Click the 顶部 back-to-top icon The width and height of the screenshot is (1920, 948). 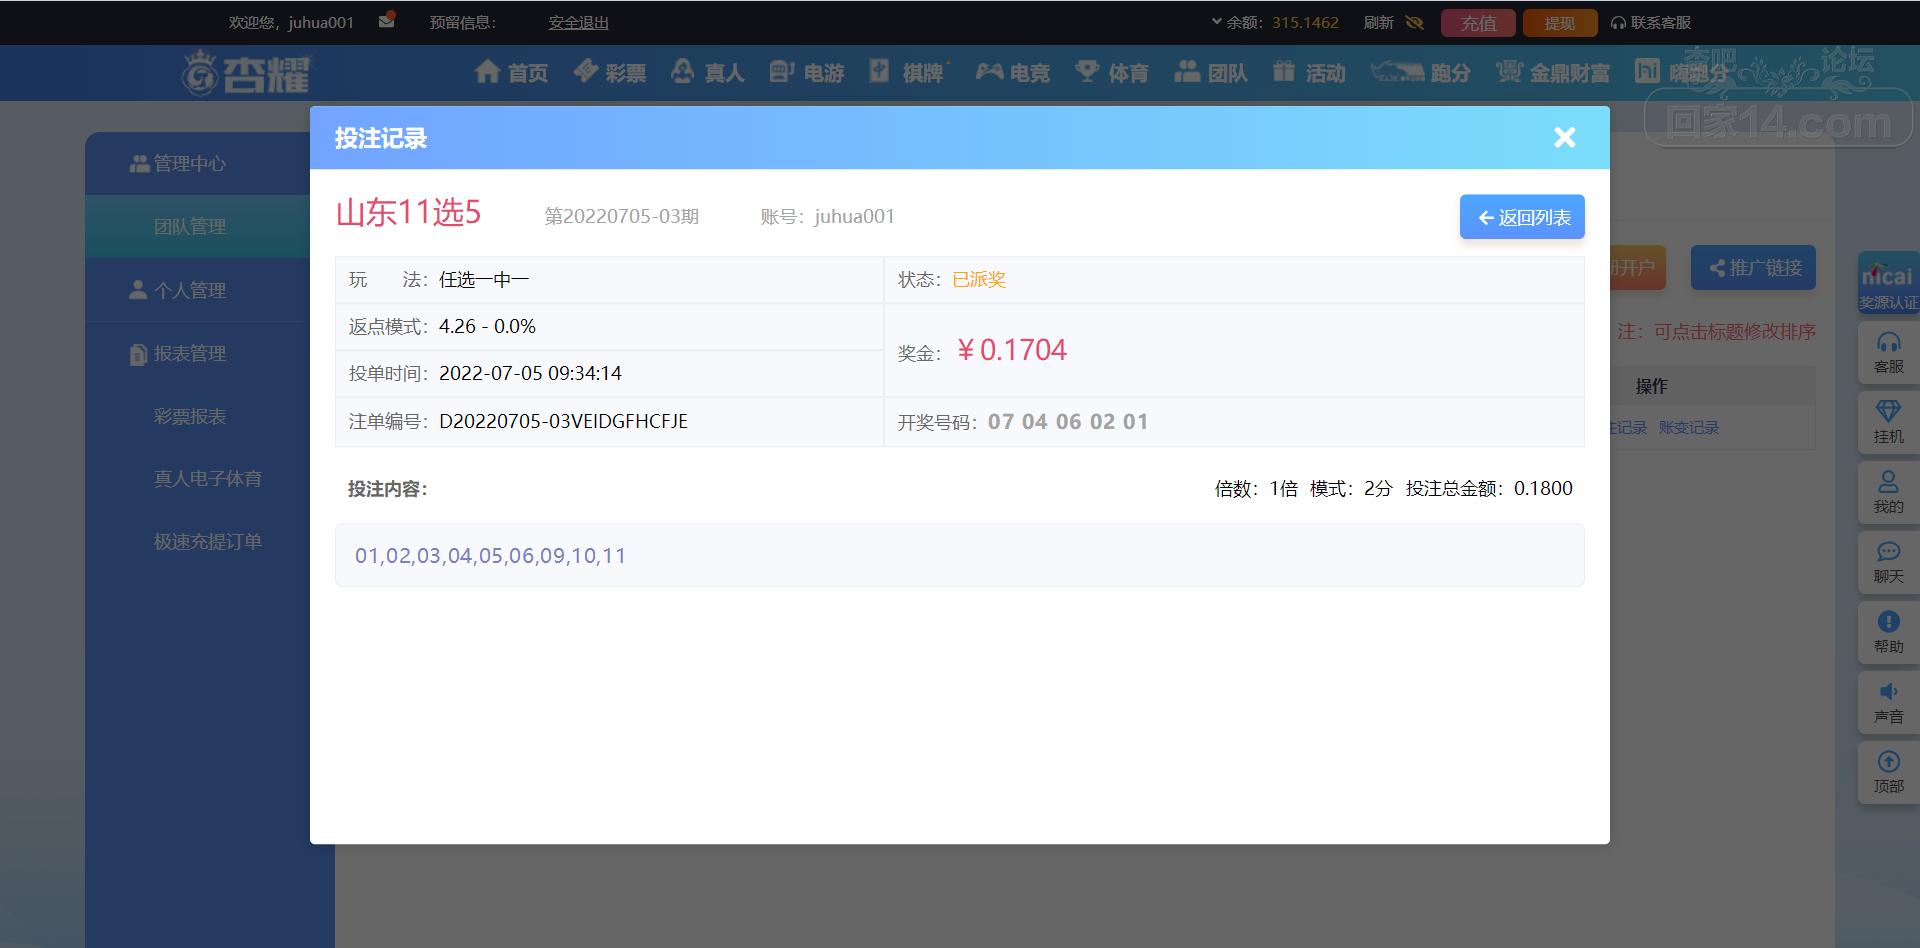tap(1888, 773)
